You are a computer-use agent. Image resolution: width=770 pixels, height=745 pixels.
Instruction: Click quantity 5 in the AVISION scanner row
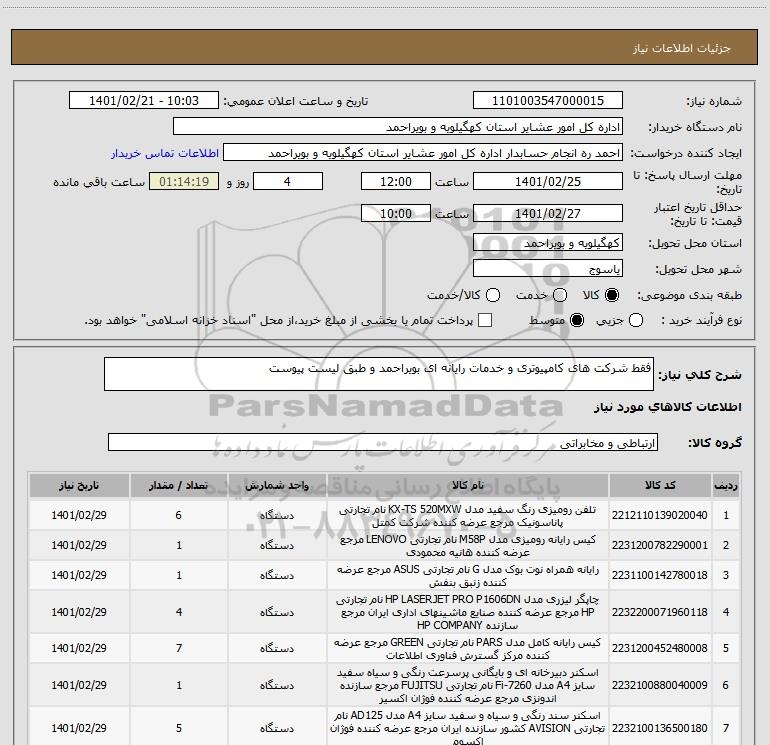tap(179, 728)
